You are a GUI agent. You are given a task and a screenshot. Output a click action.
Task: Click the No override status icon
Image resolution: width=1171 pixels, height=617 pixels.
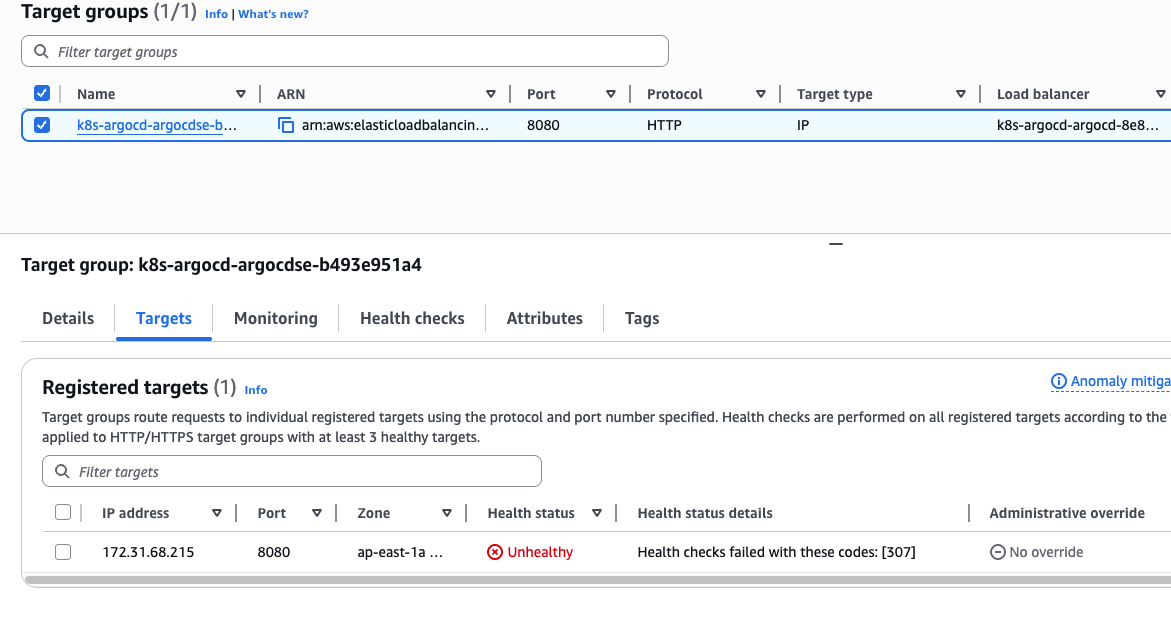pyautogui.click(x=997, y=552)
